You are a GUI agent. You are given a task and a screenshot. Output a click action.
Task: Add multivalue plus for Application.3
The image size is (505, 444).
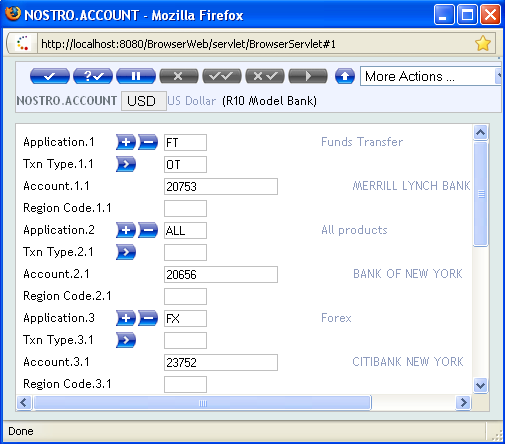pyautogui.click(x=126, y=318)
